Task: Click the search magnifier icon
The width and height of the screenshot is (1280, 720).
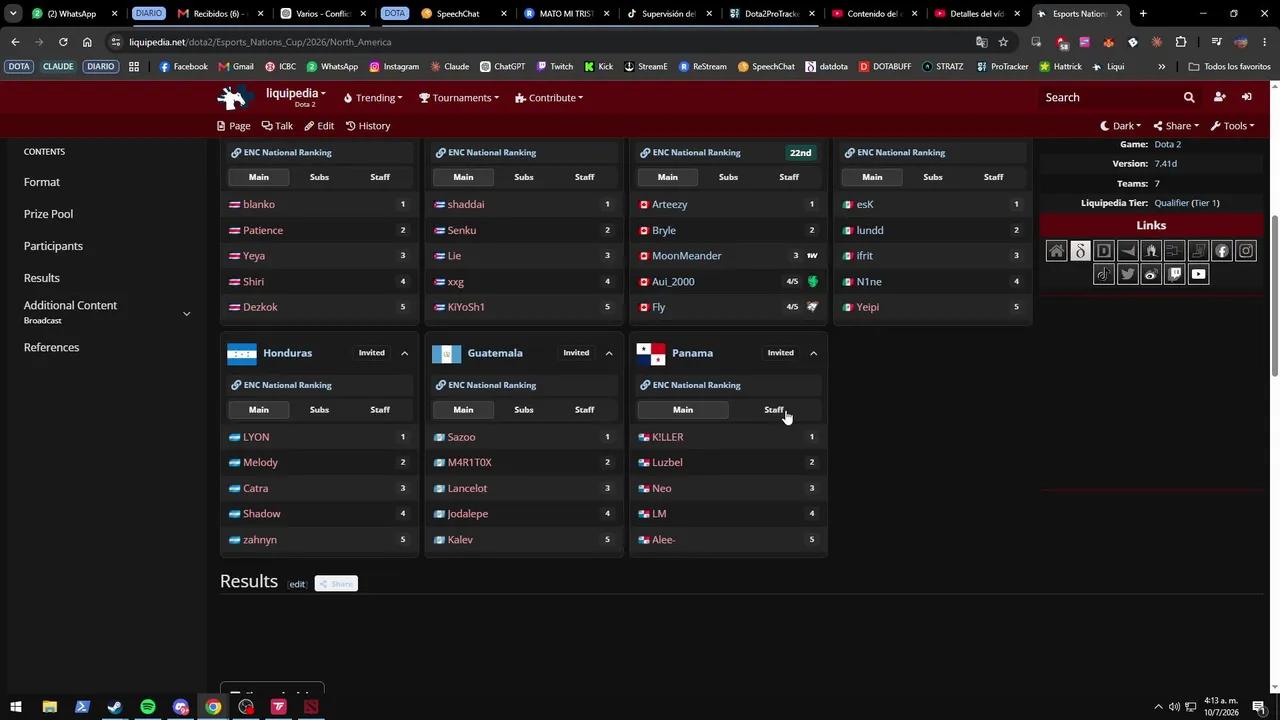Action: 1189,97
